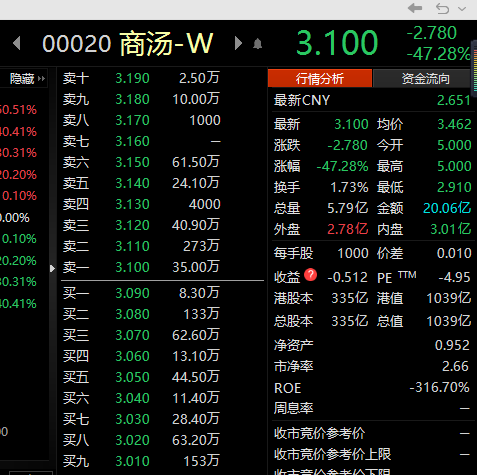Click the double chevron next to 隐藏
This screenshot has height=475, width=477.
click(42, 79)
